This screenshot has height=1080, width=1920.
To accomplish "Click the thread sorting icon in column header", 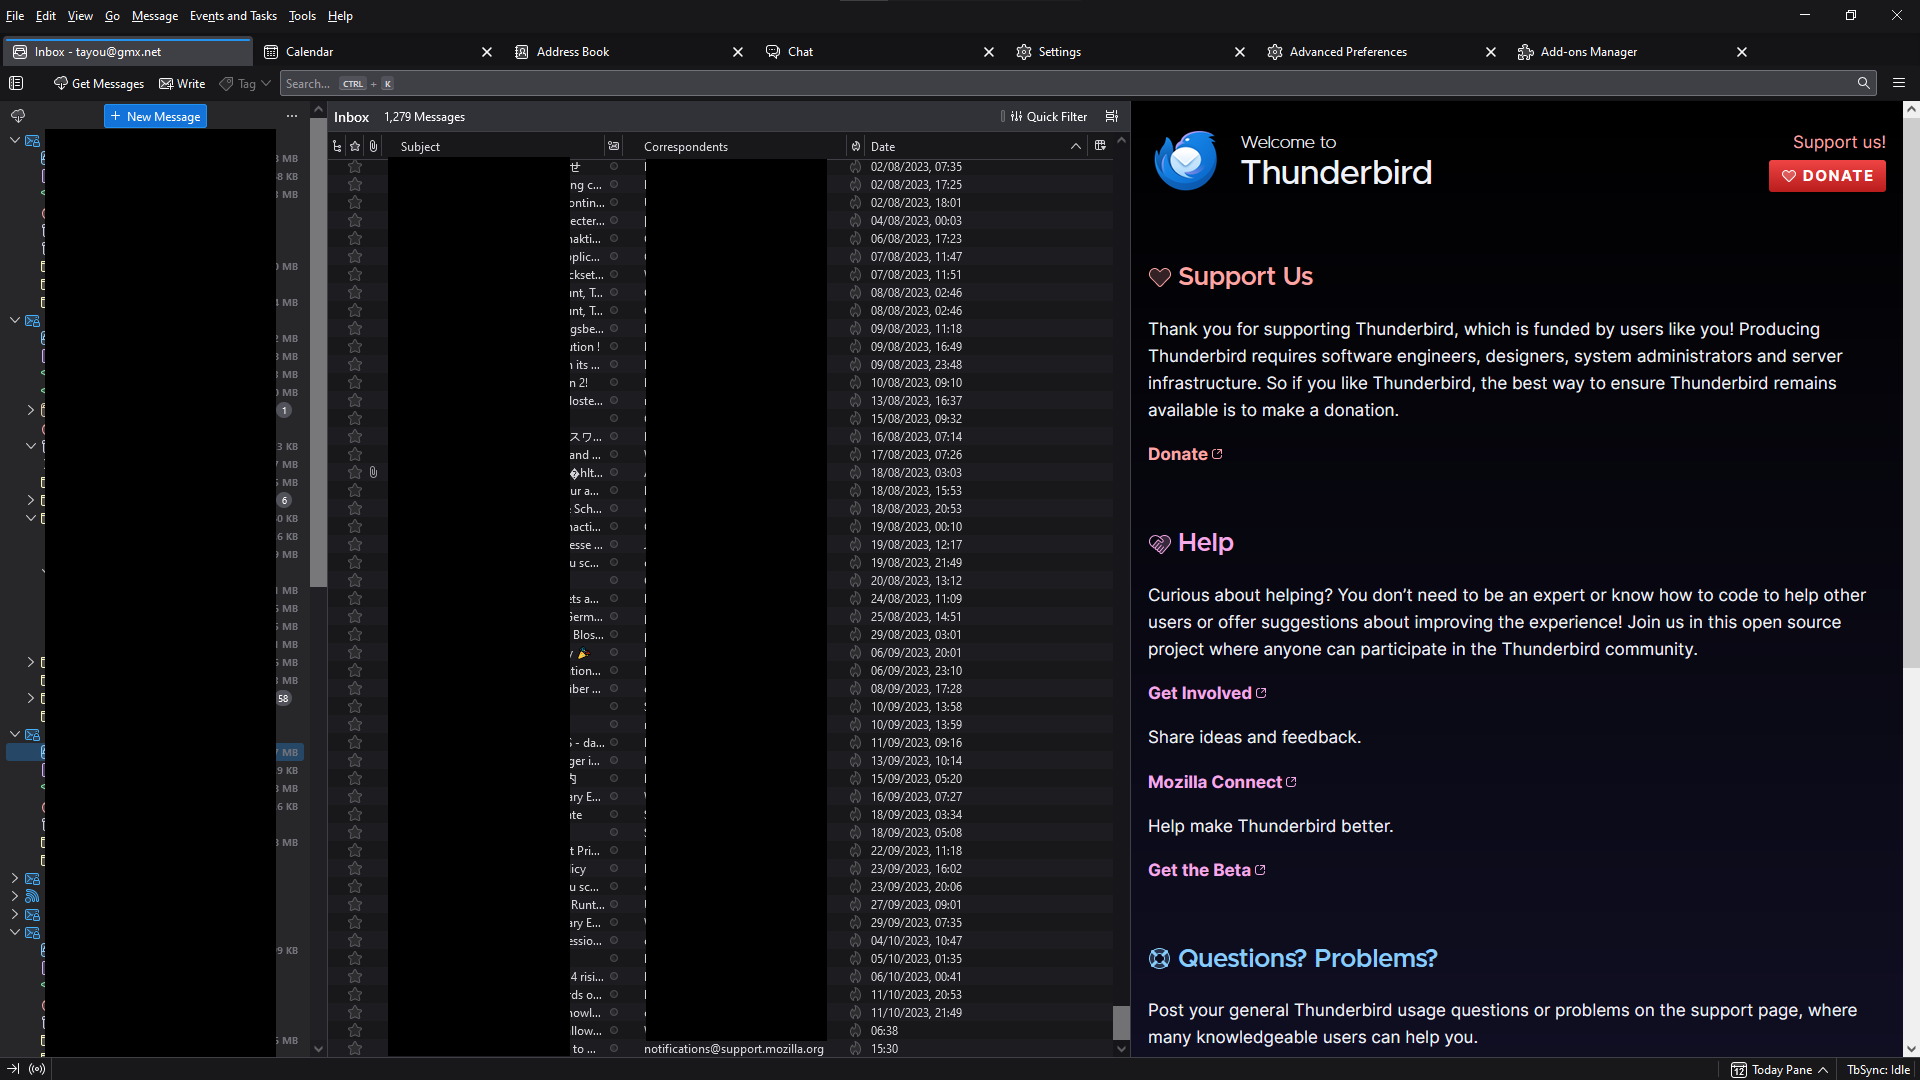I will pos(337,146).
